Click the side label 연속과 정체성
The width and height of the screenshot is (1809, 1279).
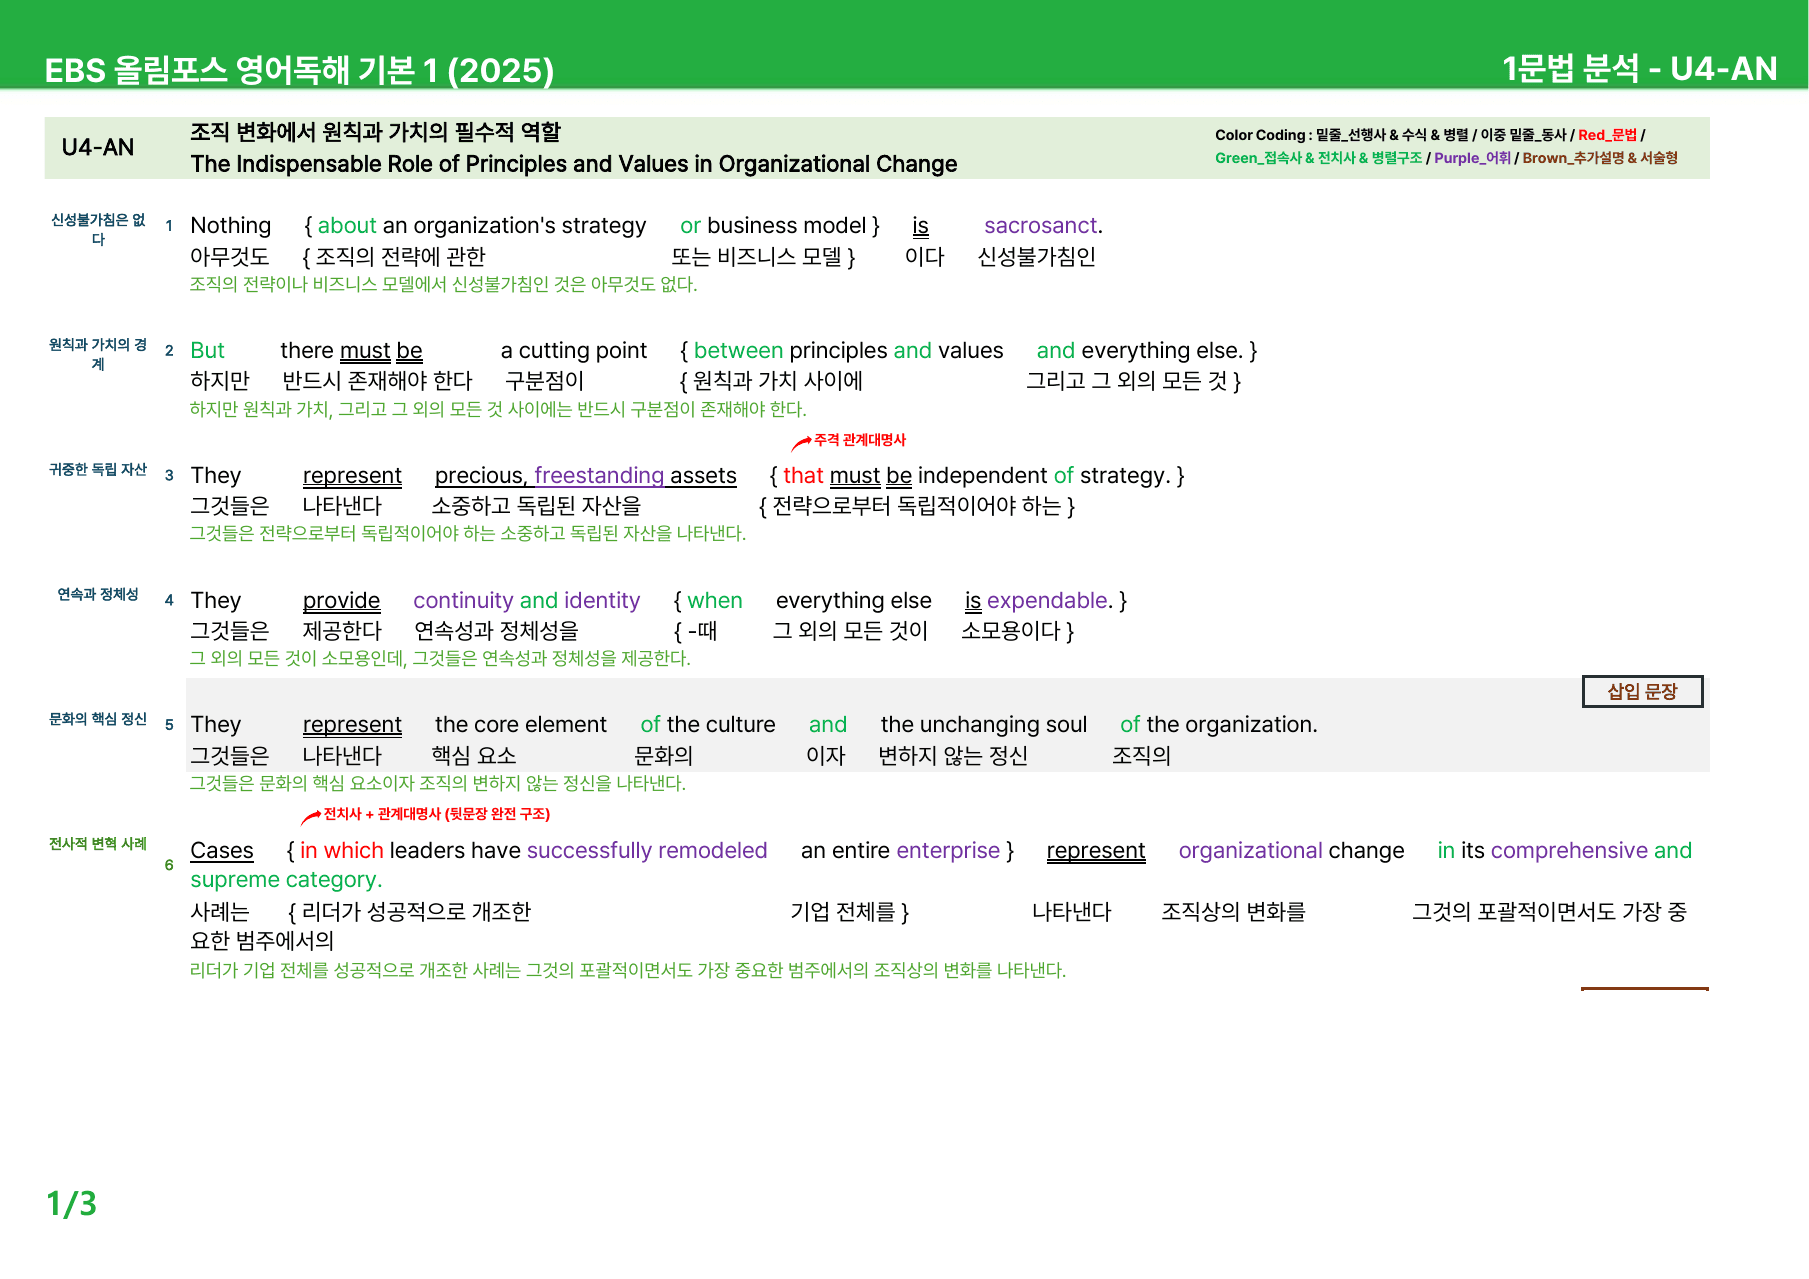[98, 594]
